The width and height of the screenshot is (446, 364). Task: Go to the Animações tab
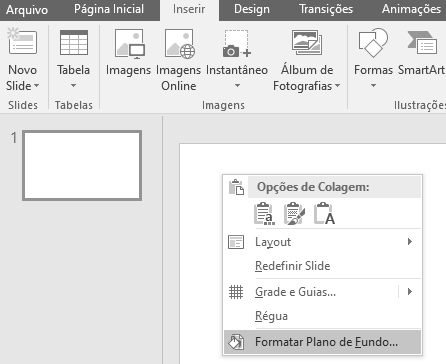[x=411, y=9]
